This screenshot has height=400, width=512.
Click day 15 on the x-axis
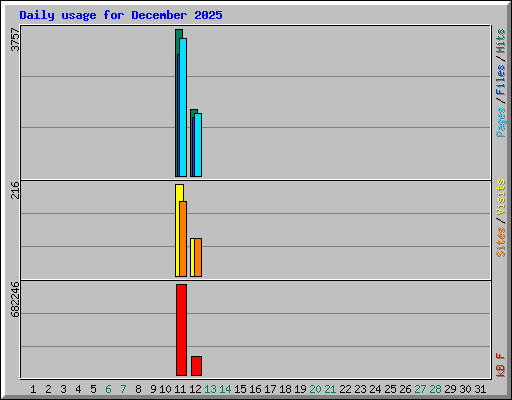click(x=240, y=389)
